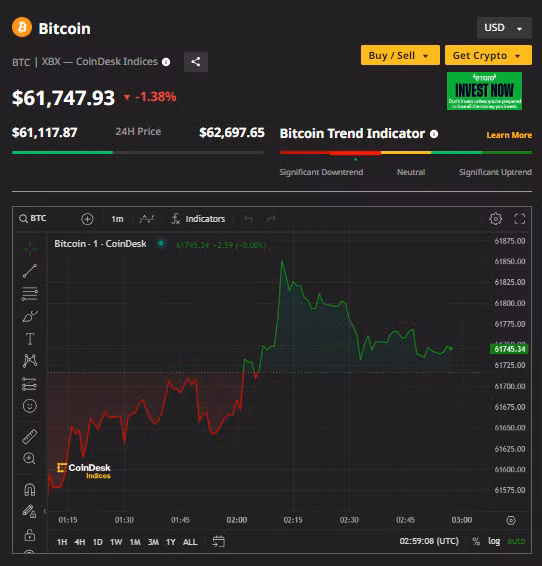The image size is (542, 566).
Task: Select the trend line drawing tool
Action: click(x=30, y=271)
